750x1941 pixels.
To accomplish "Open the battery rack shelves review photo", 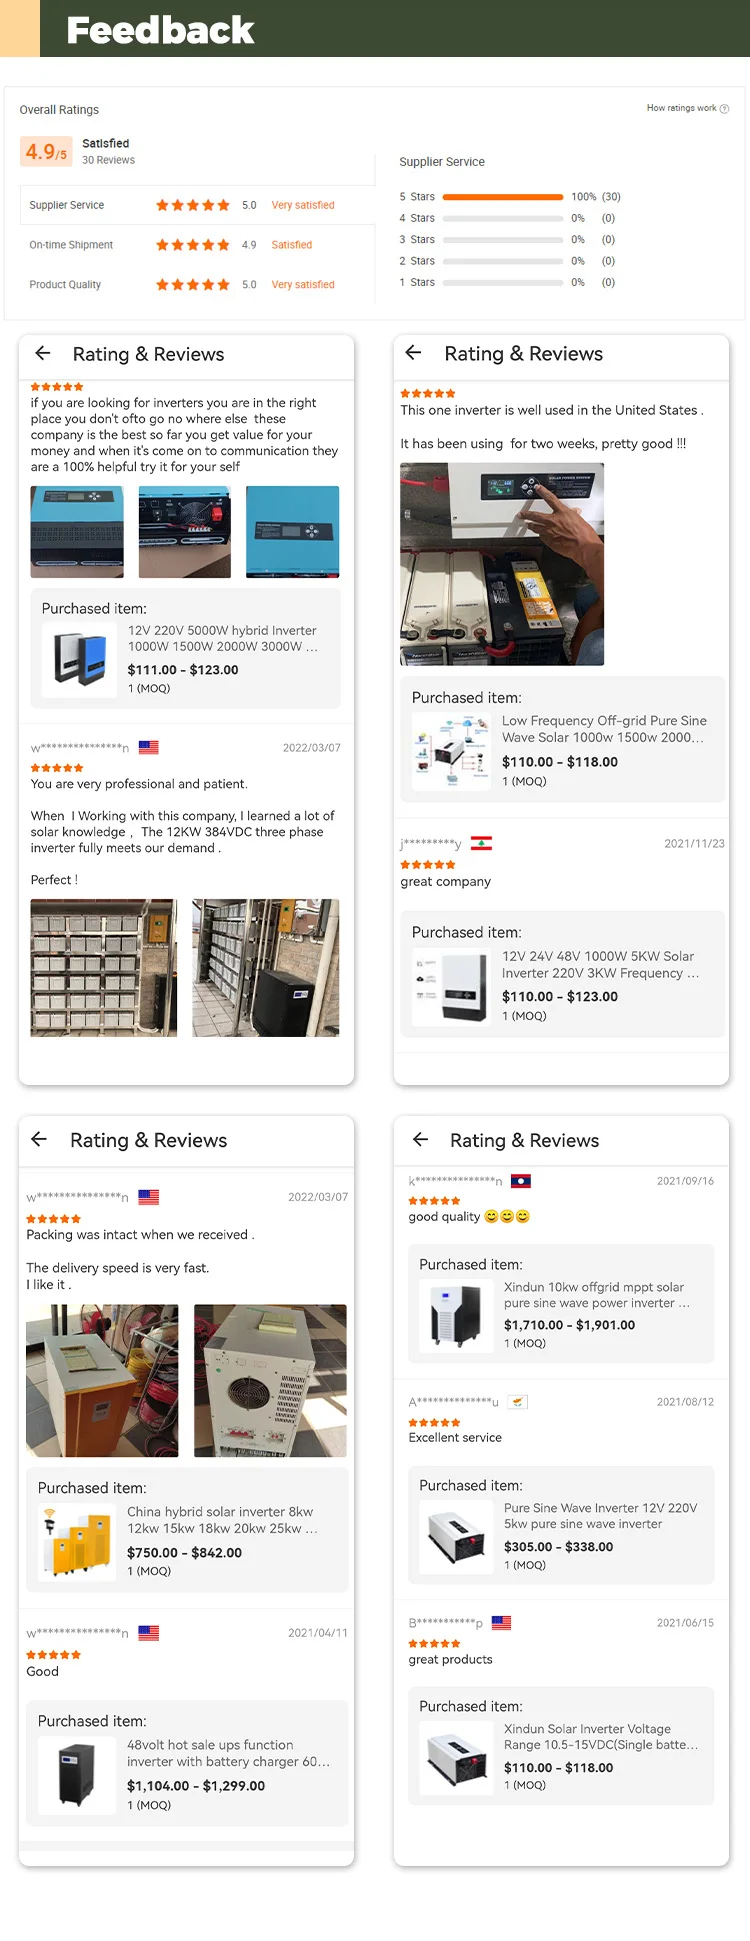I will click(x=104, y=968).
